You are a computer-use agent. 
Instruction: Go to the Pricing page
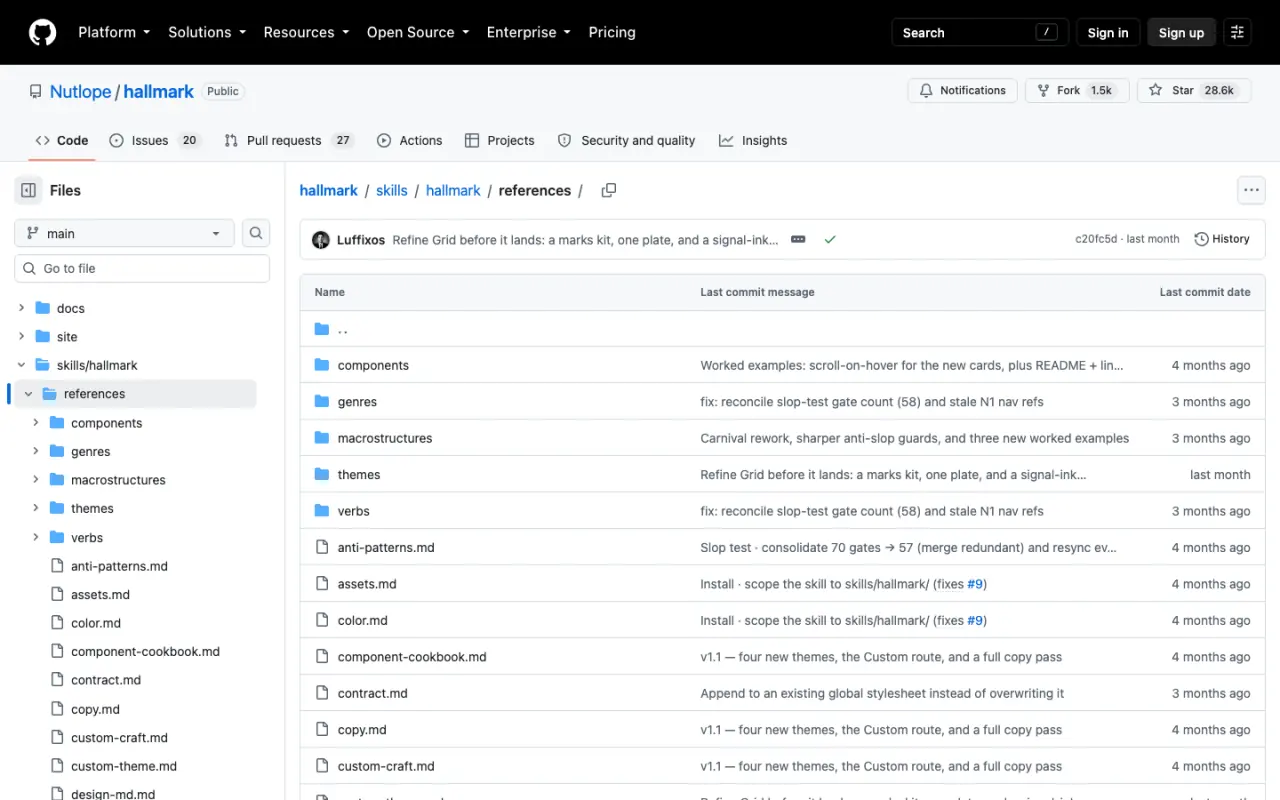tap(612, 32)
